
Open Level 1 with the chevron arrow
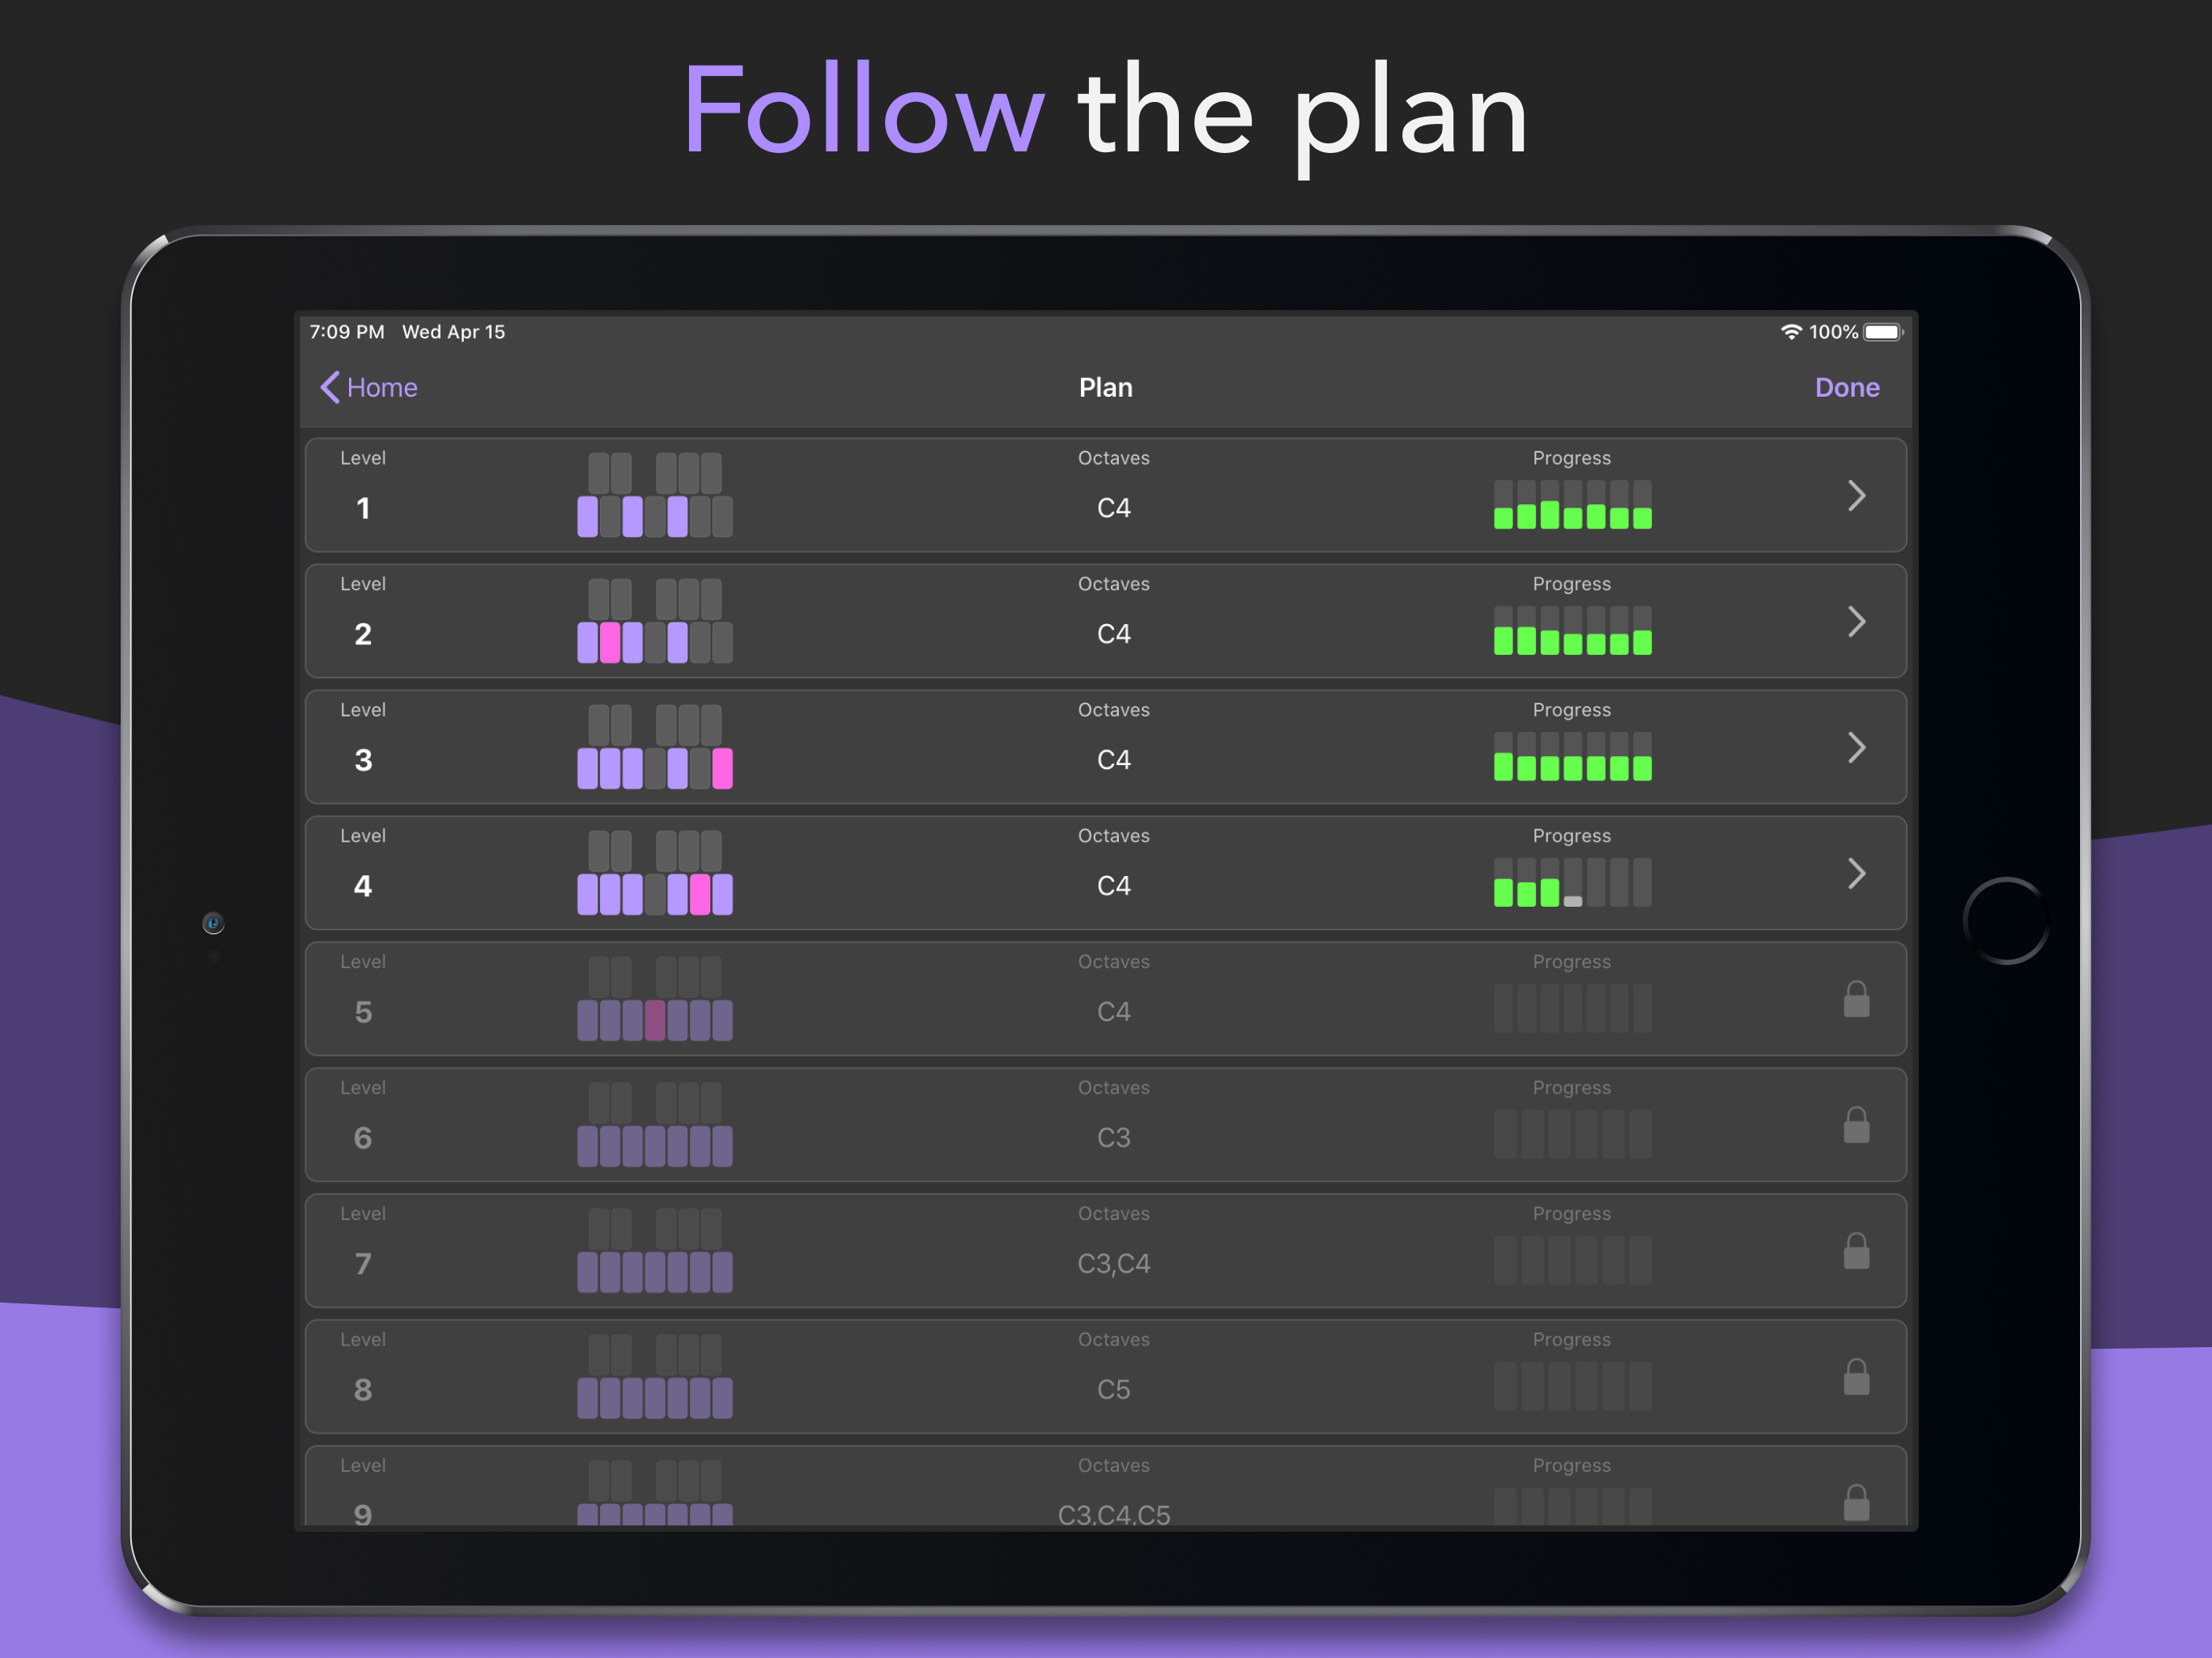point(1857,496)
